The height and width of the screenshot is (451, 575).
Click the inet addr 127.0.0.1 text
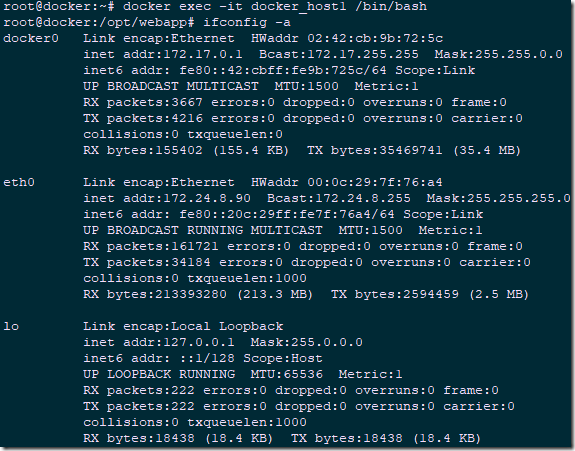tap(159, 342)
